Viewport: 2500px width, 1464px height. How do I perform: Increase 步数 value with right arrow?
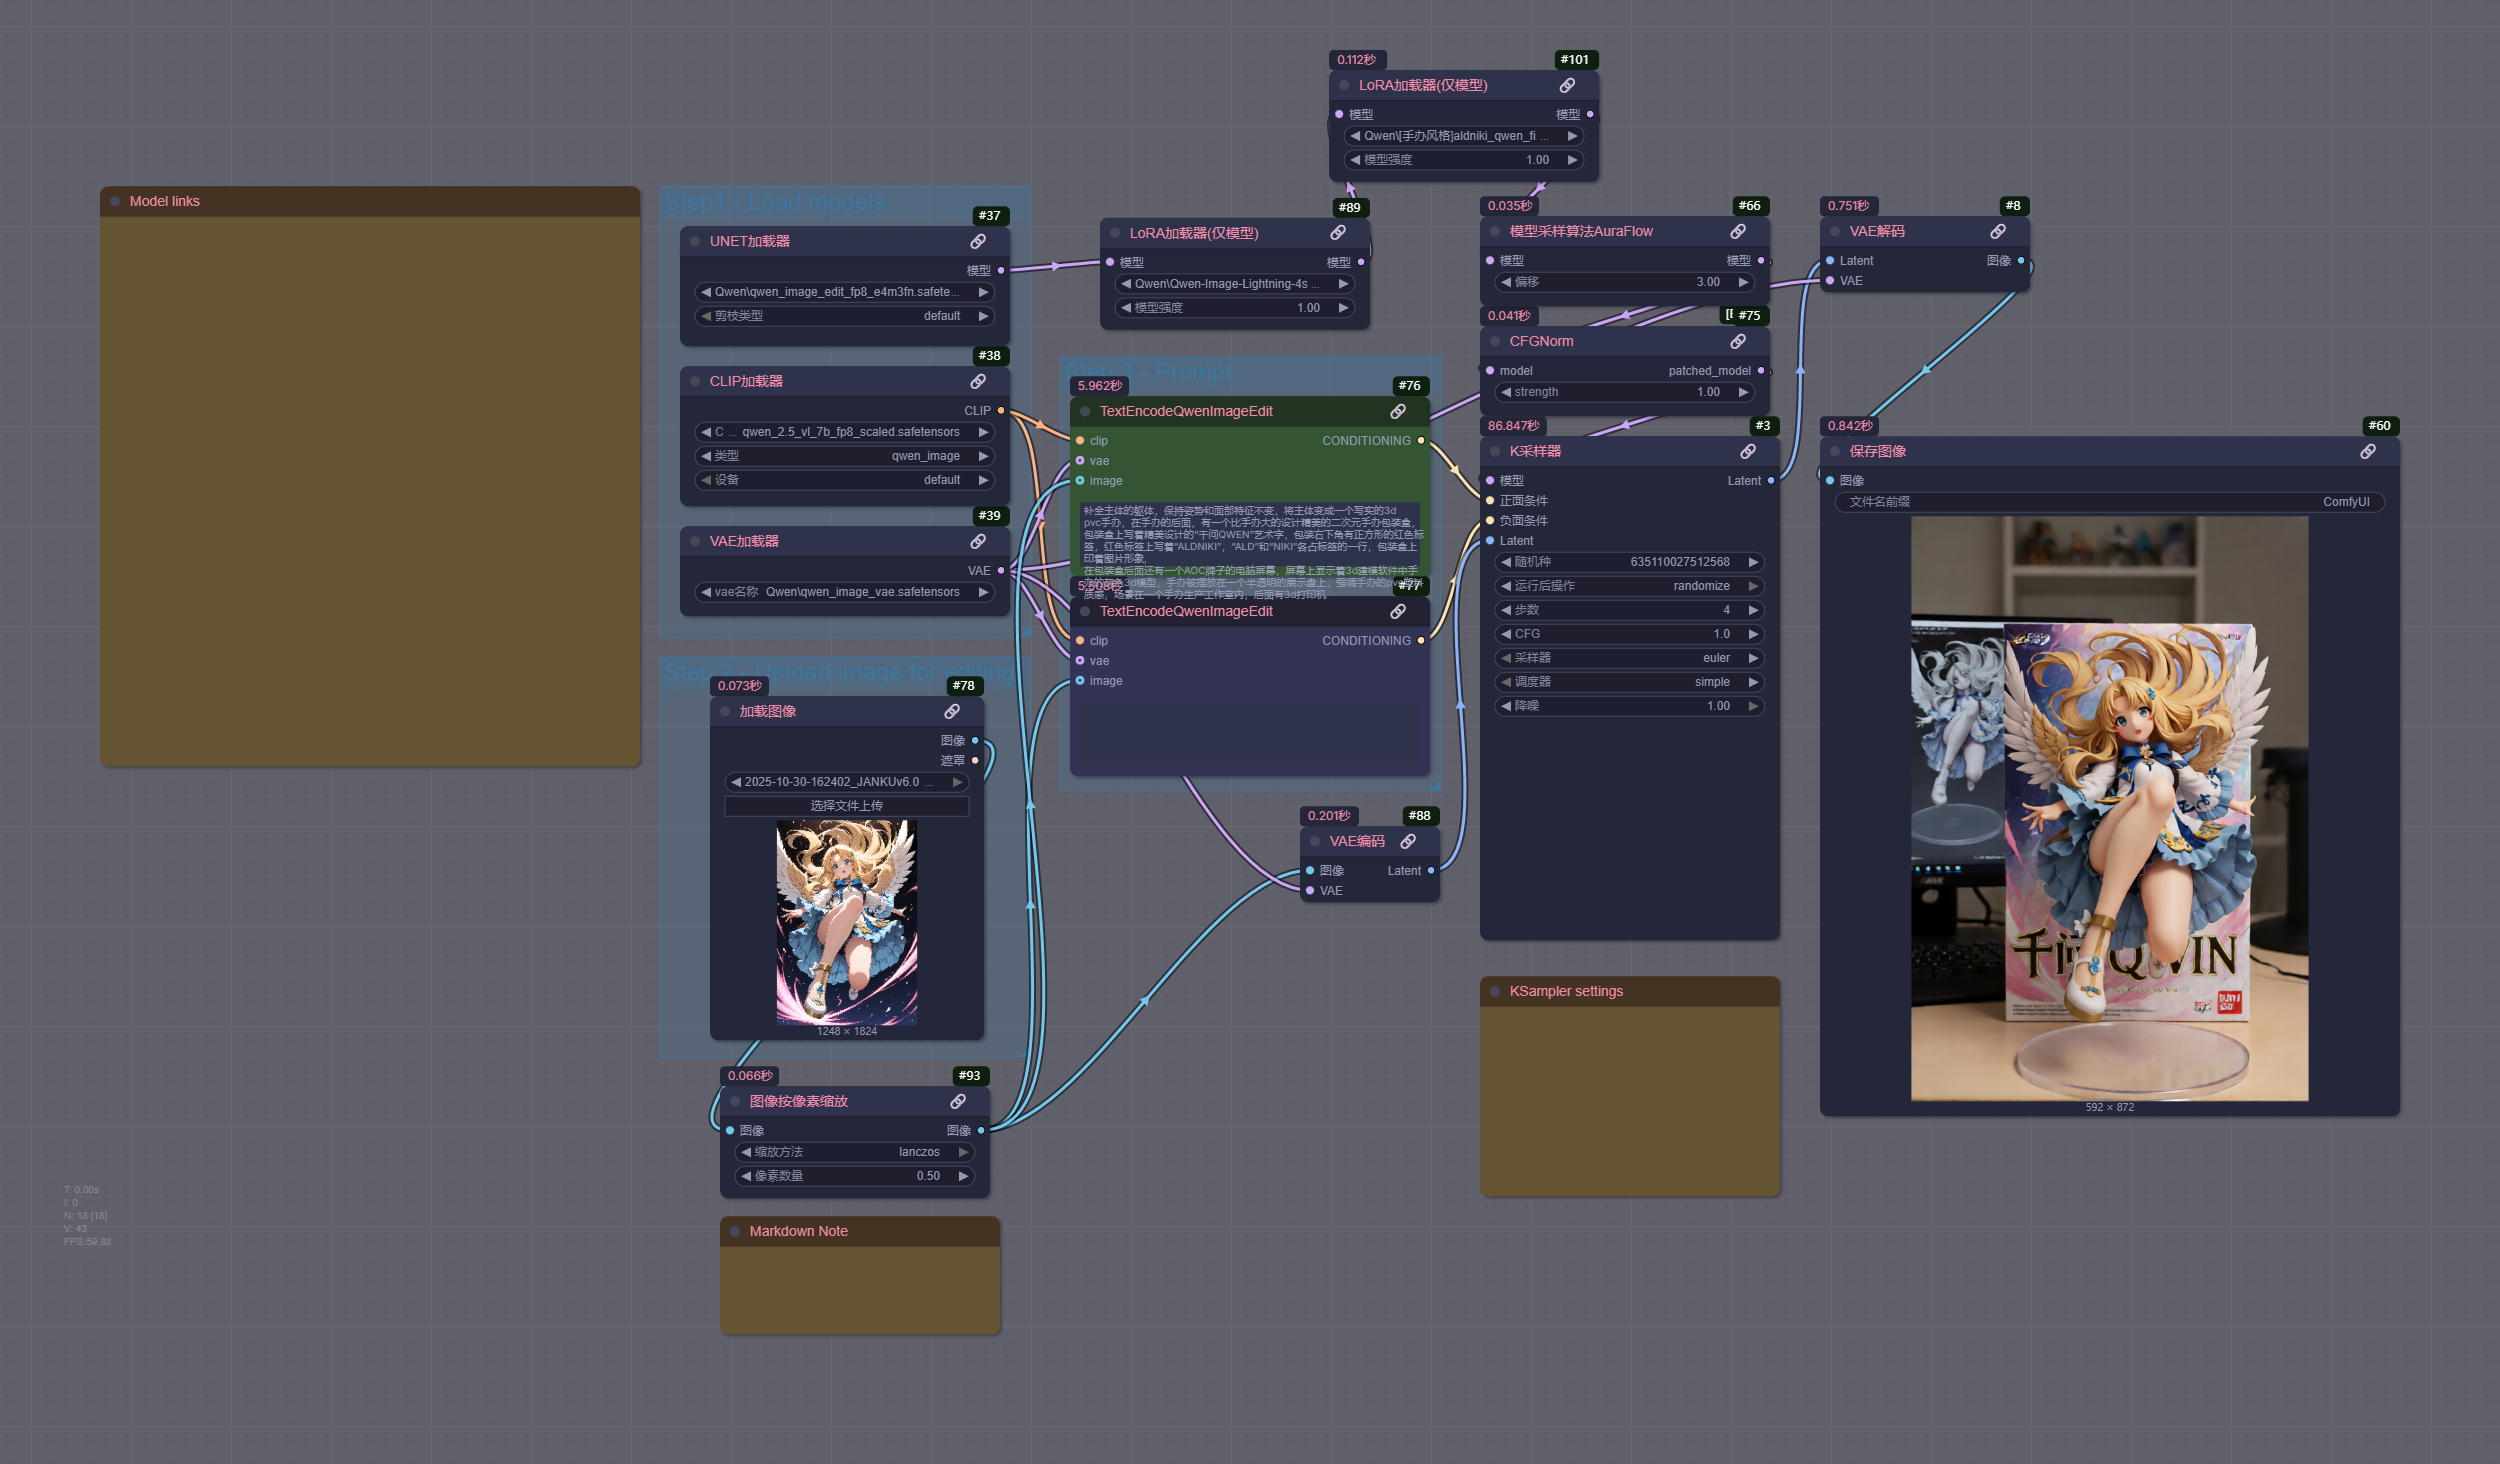coord(1753,610)
